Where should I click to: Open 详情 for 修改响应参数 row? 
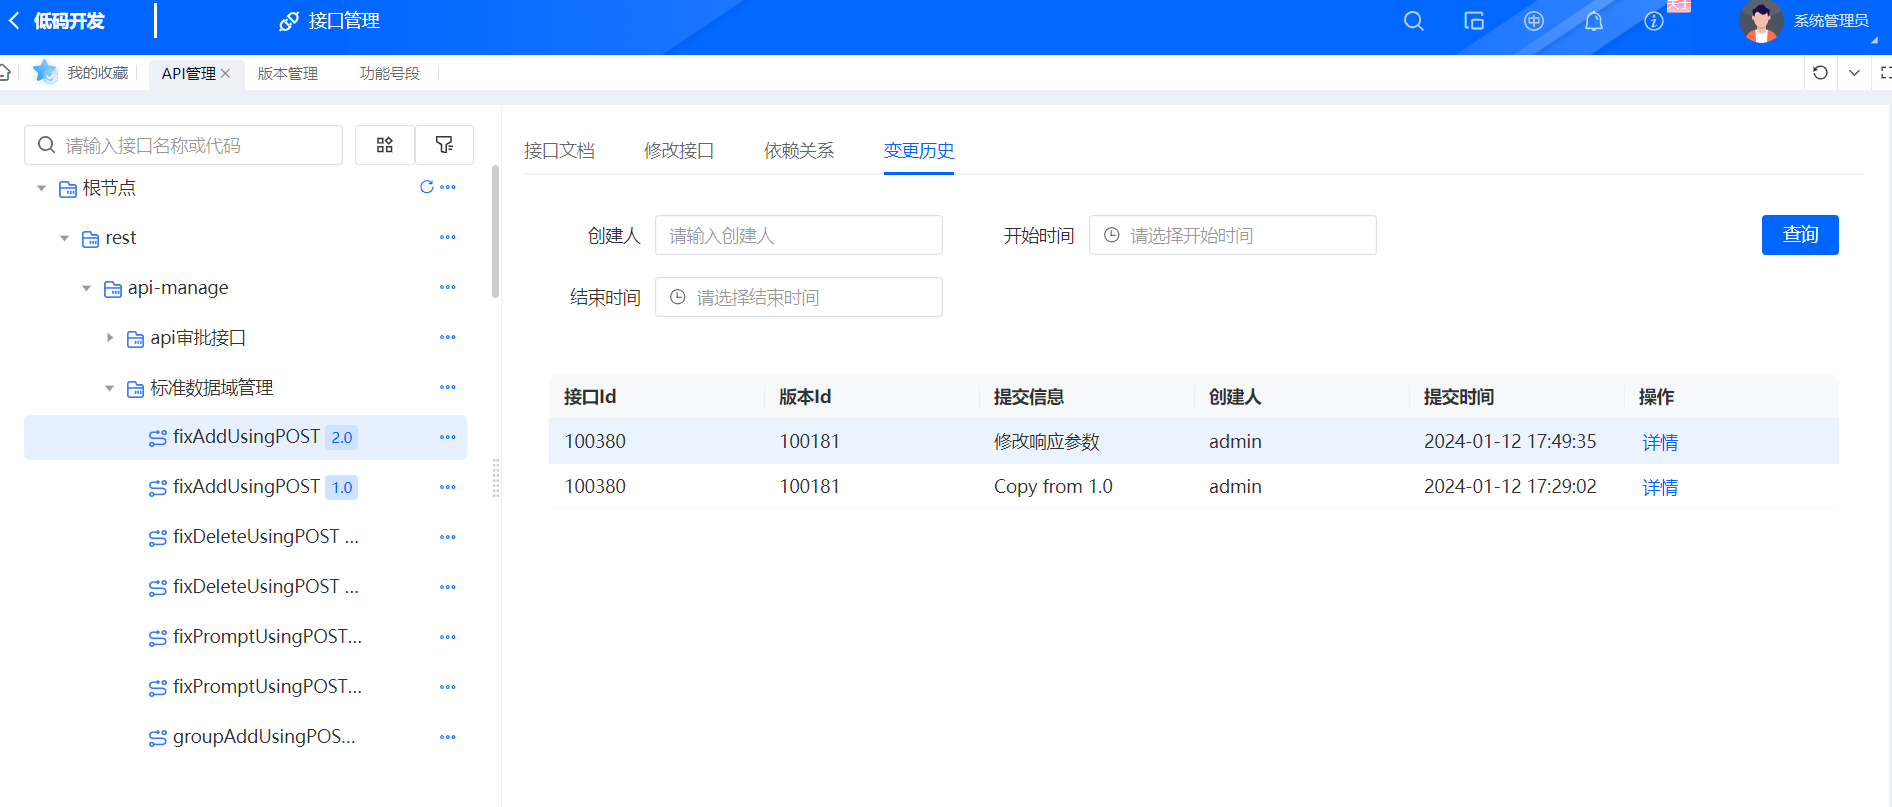[x=1660, y=442]
